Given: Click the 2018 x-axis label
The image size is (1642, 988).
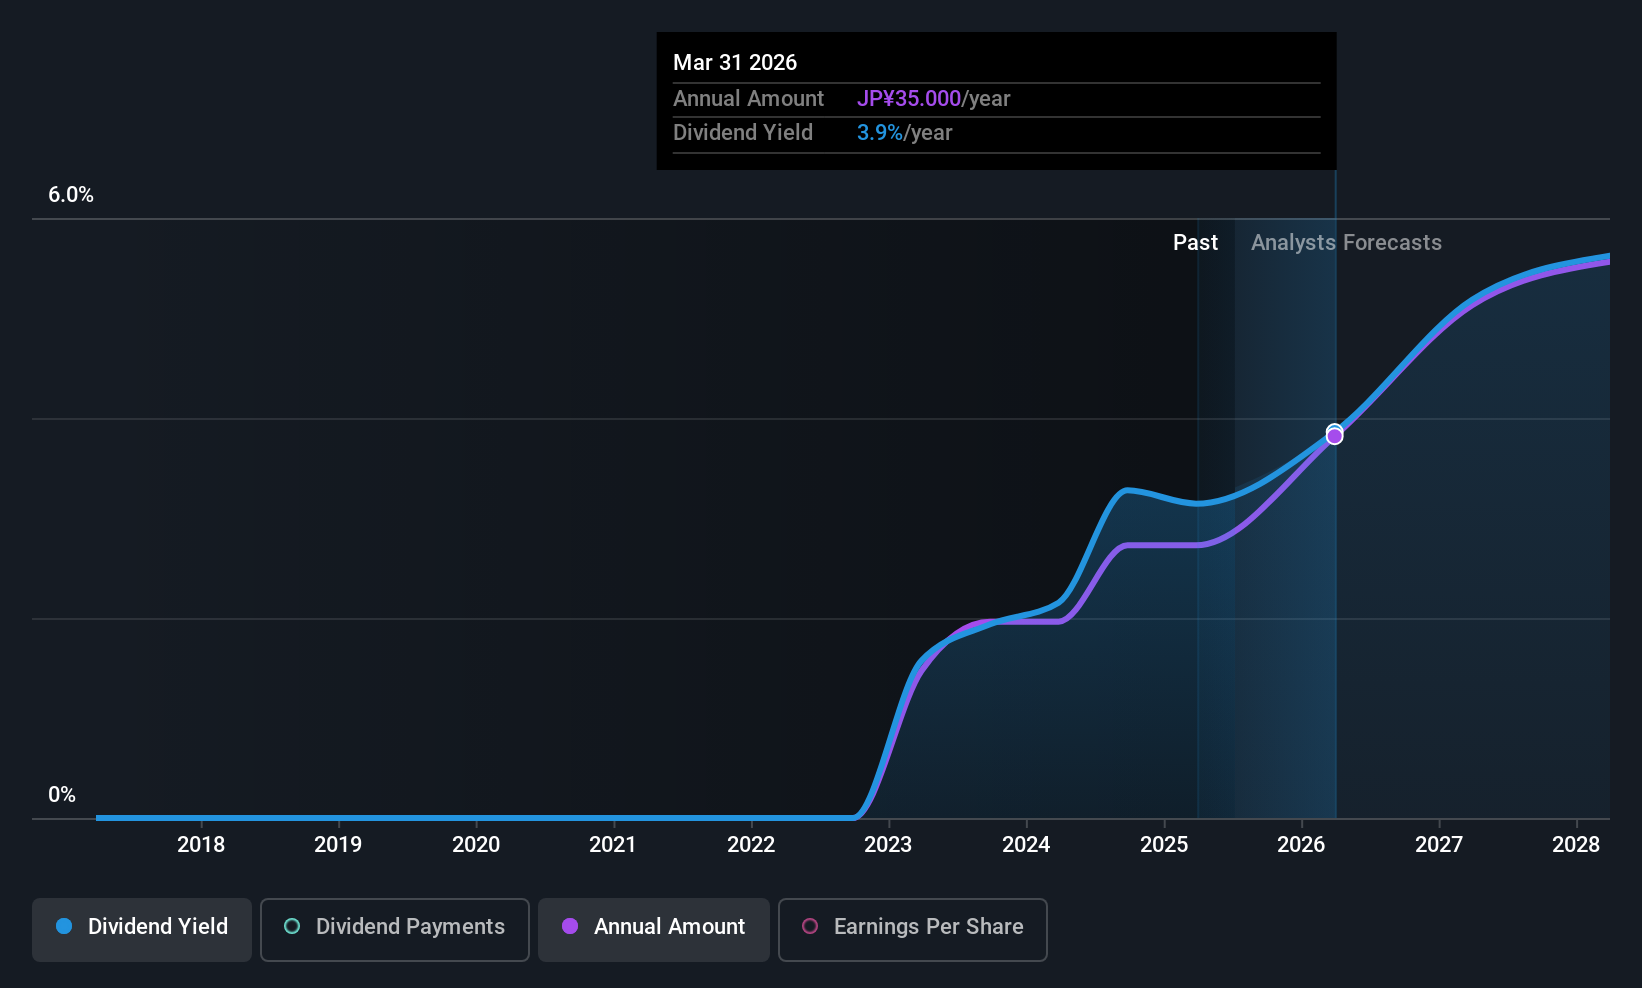Looking at the screenshot, I should click(201, 845).
